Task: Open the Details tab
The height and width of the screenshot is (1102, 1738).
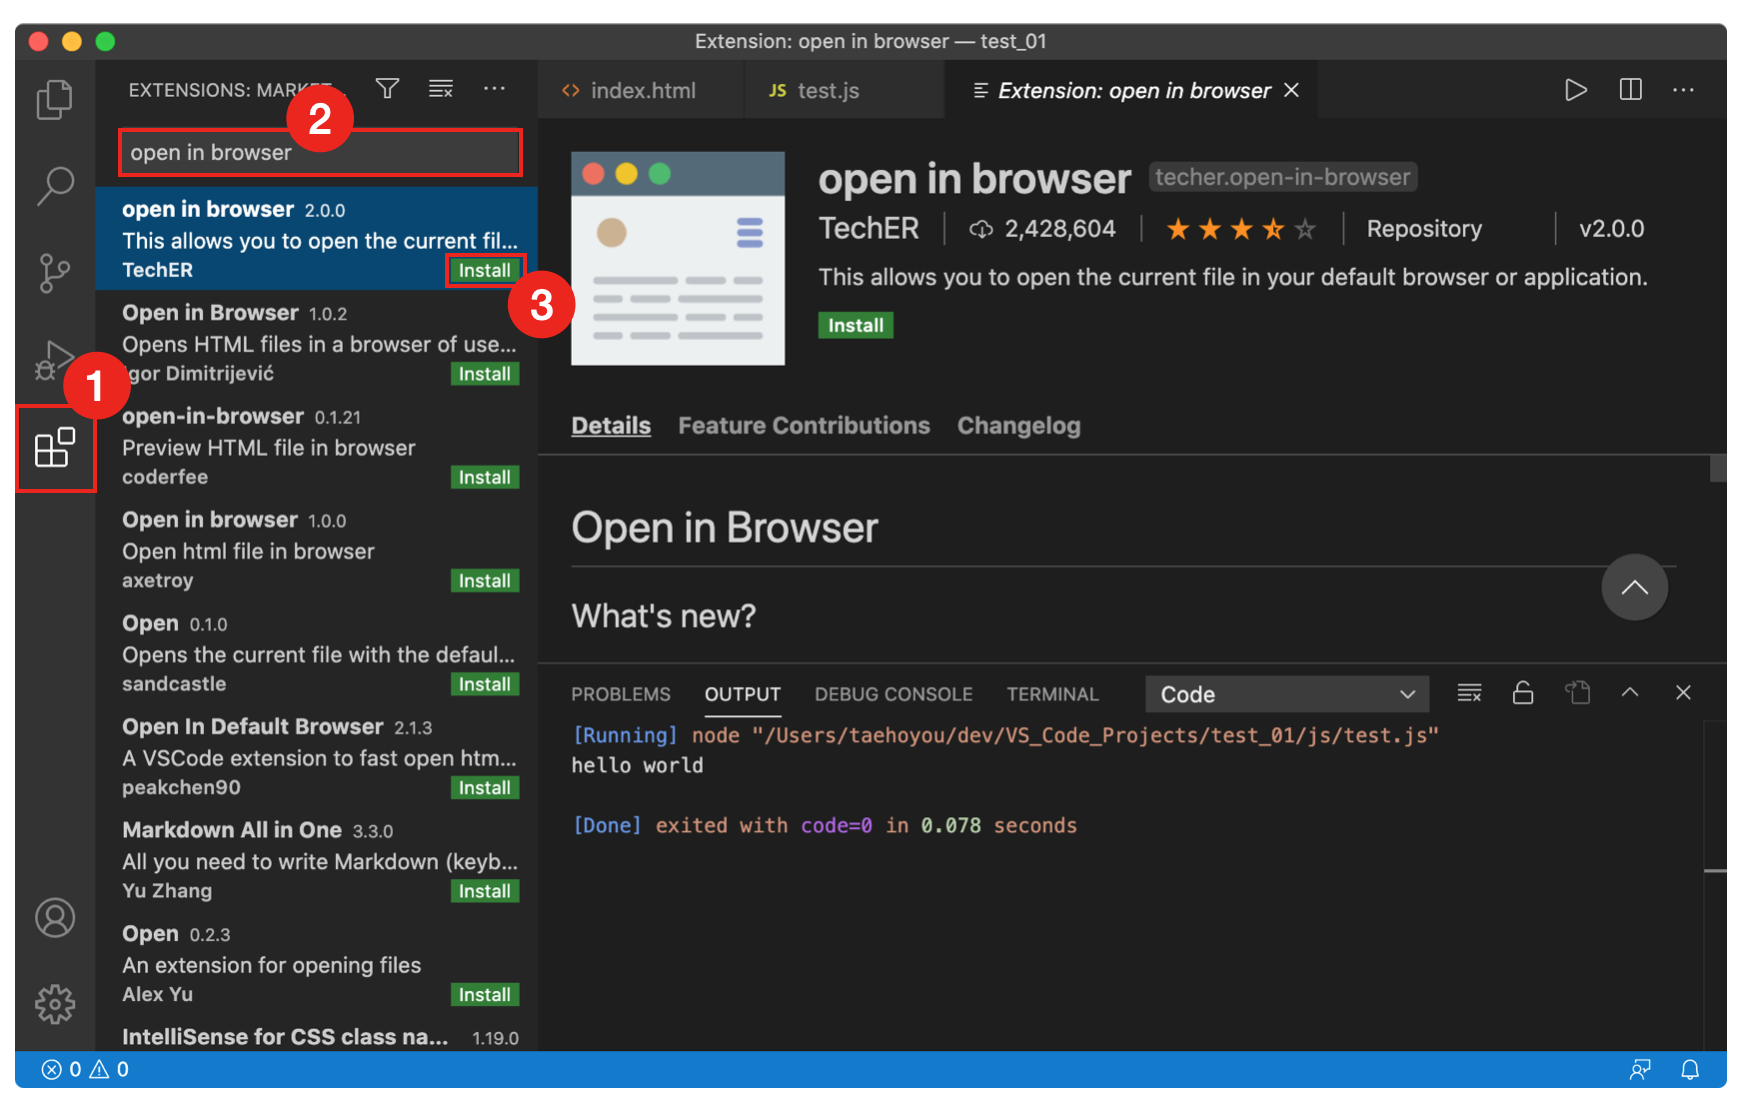Action: coord(611,426)
